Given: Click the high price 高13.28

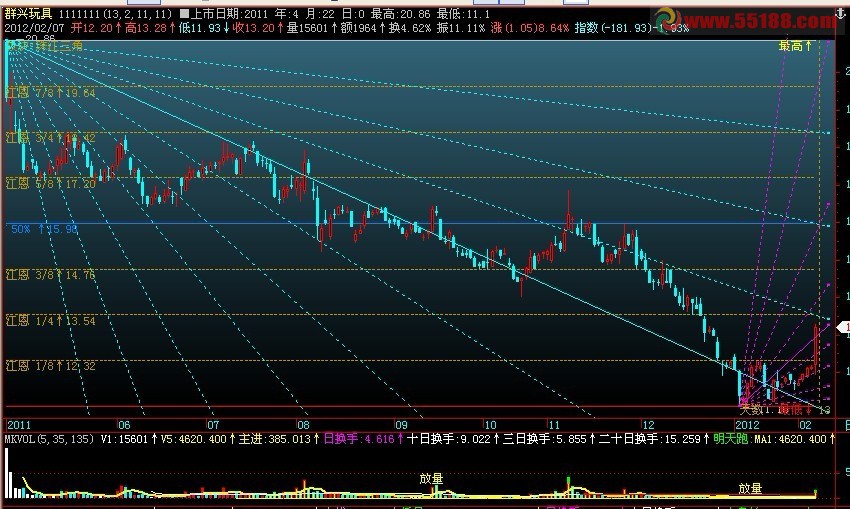Looking at the screenshot, I should point(146,28).
